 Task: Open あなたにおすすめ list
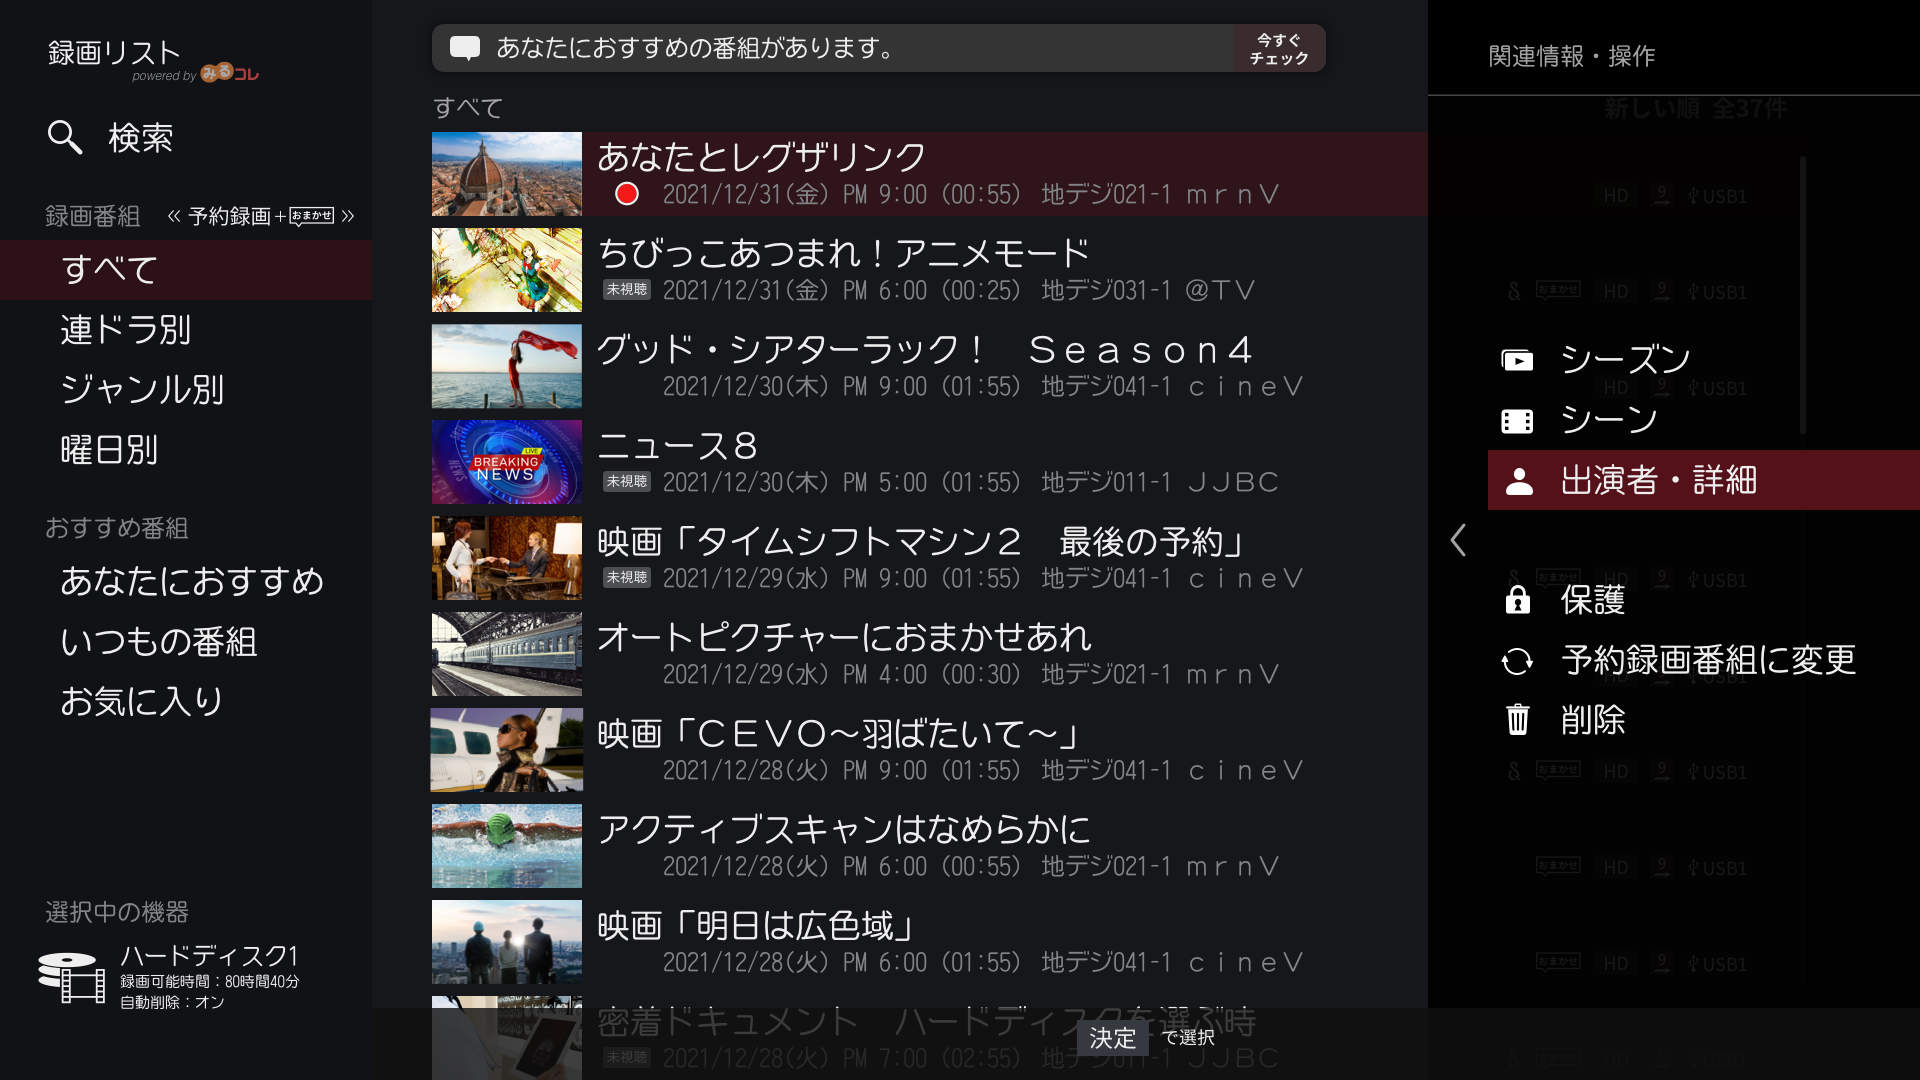click(192, 581)
